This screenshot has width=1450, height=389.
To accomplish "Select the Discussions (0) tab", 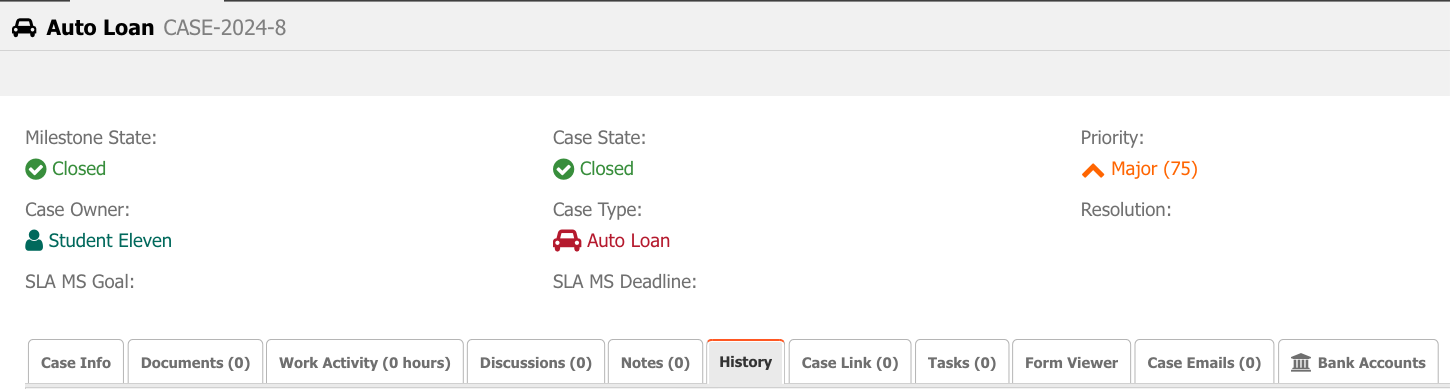I will click(536, 363).
